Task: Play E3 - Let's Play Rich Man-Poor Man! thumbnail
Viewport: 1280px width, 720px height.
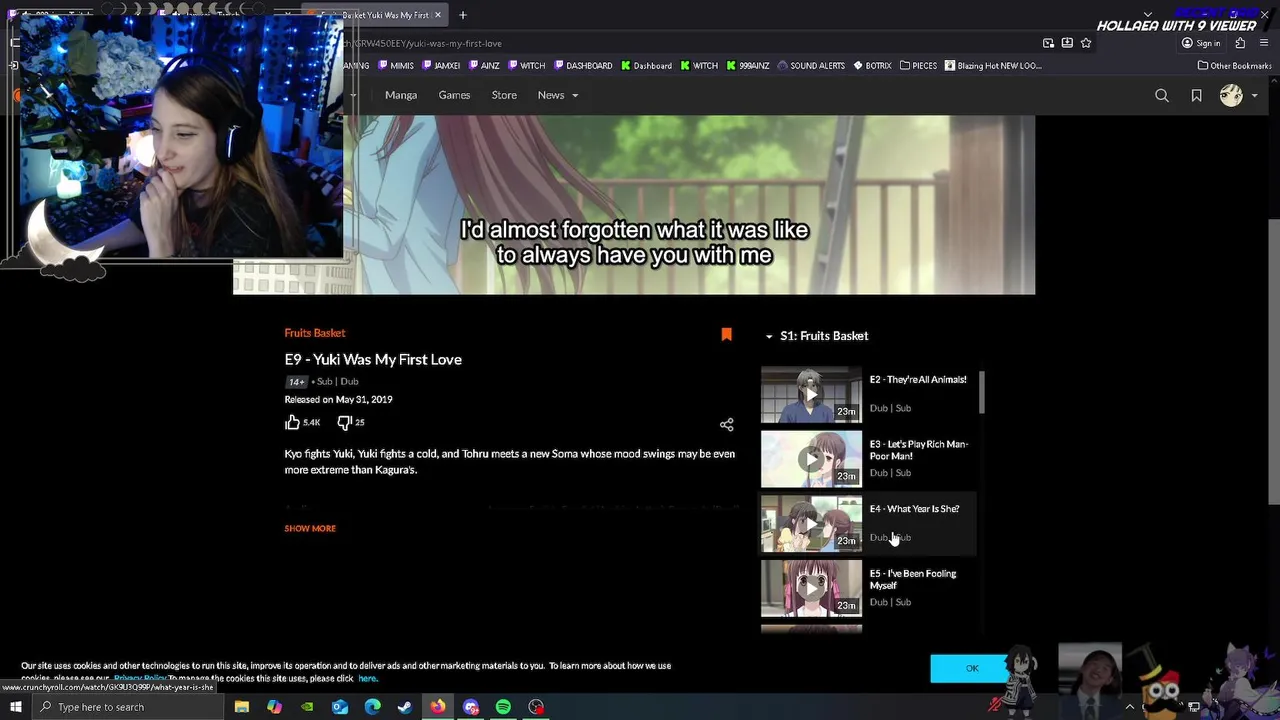Action: (811, 459)
